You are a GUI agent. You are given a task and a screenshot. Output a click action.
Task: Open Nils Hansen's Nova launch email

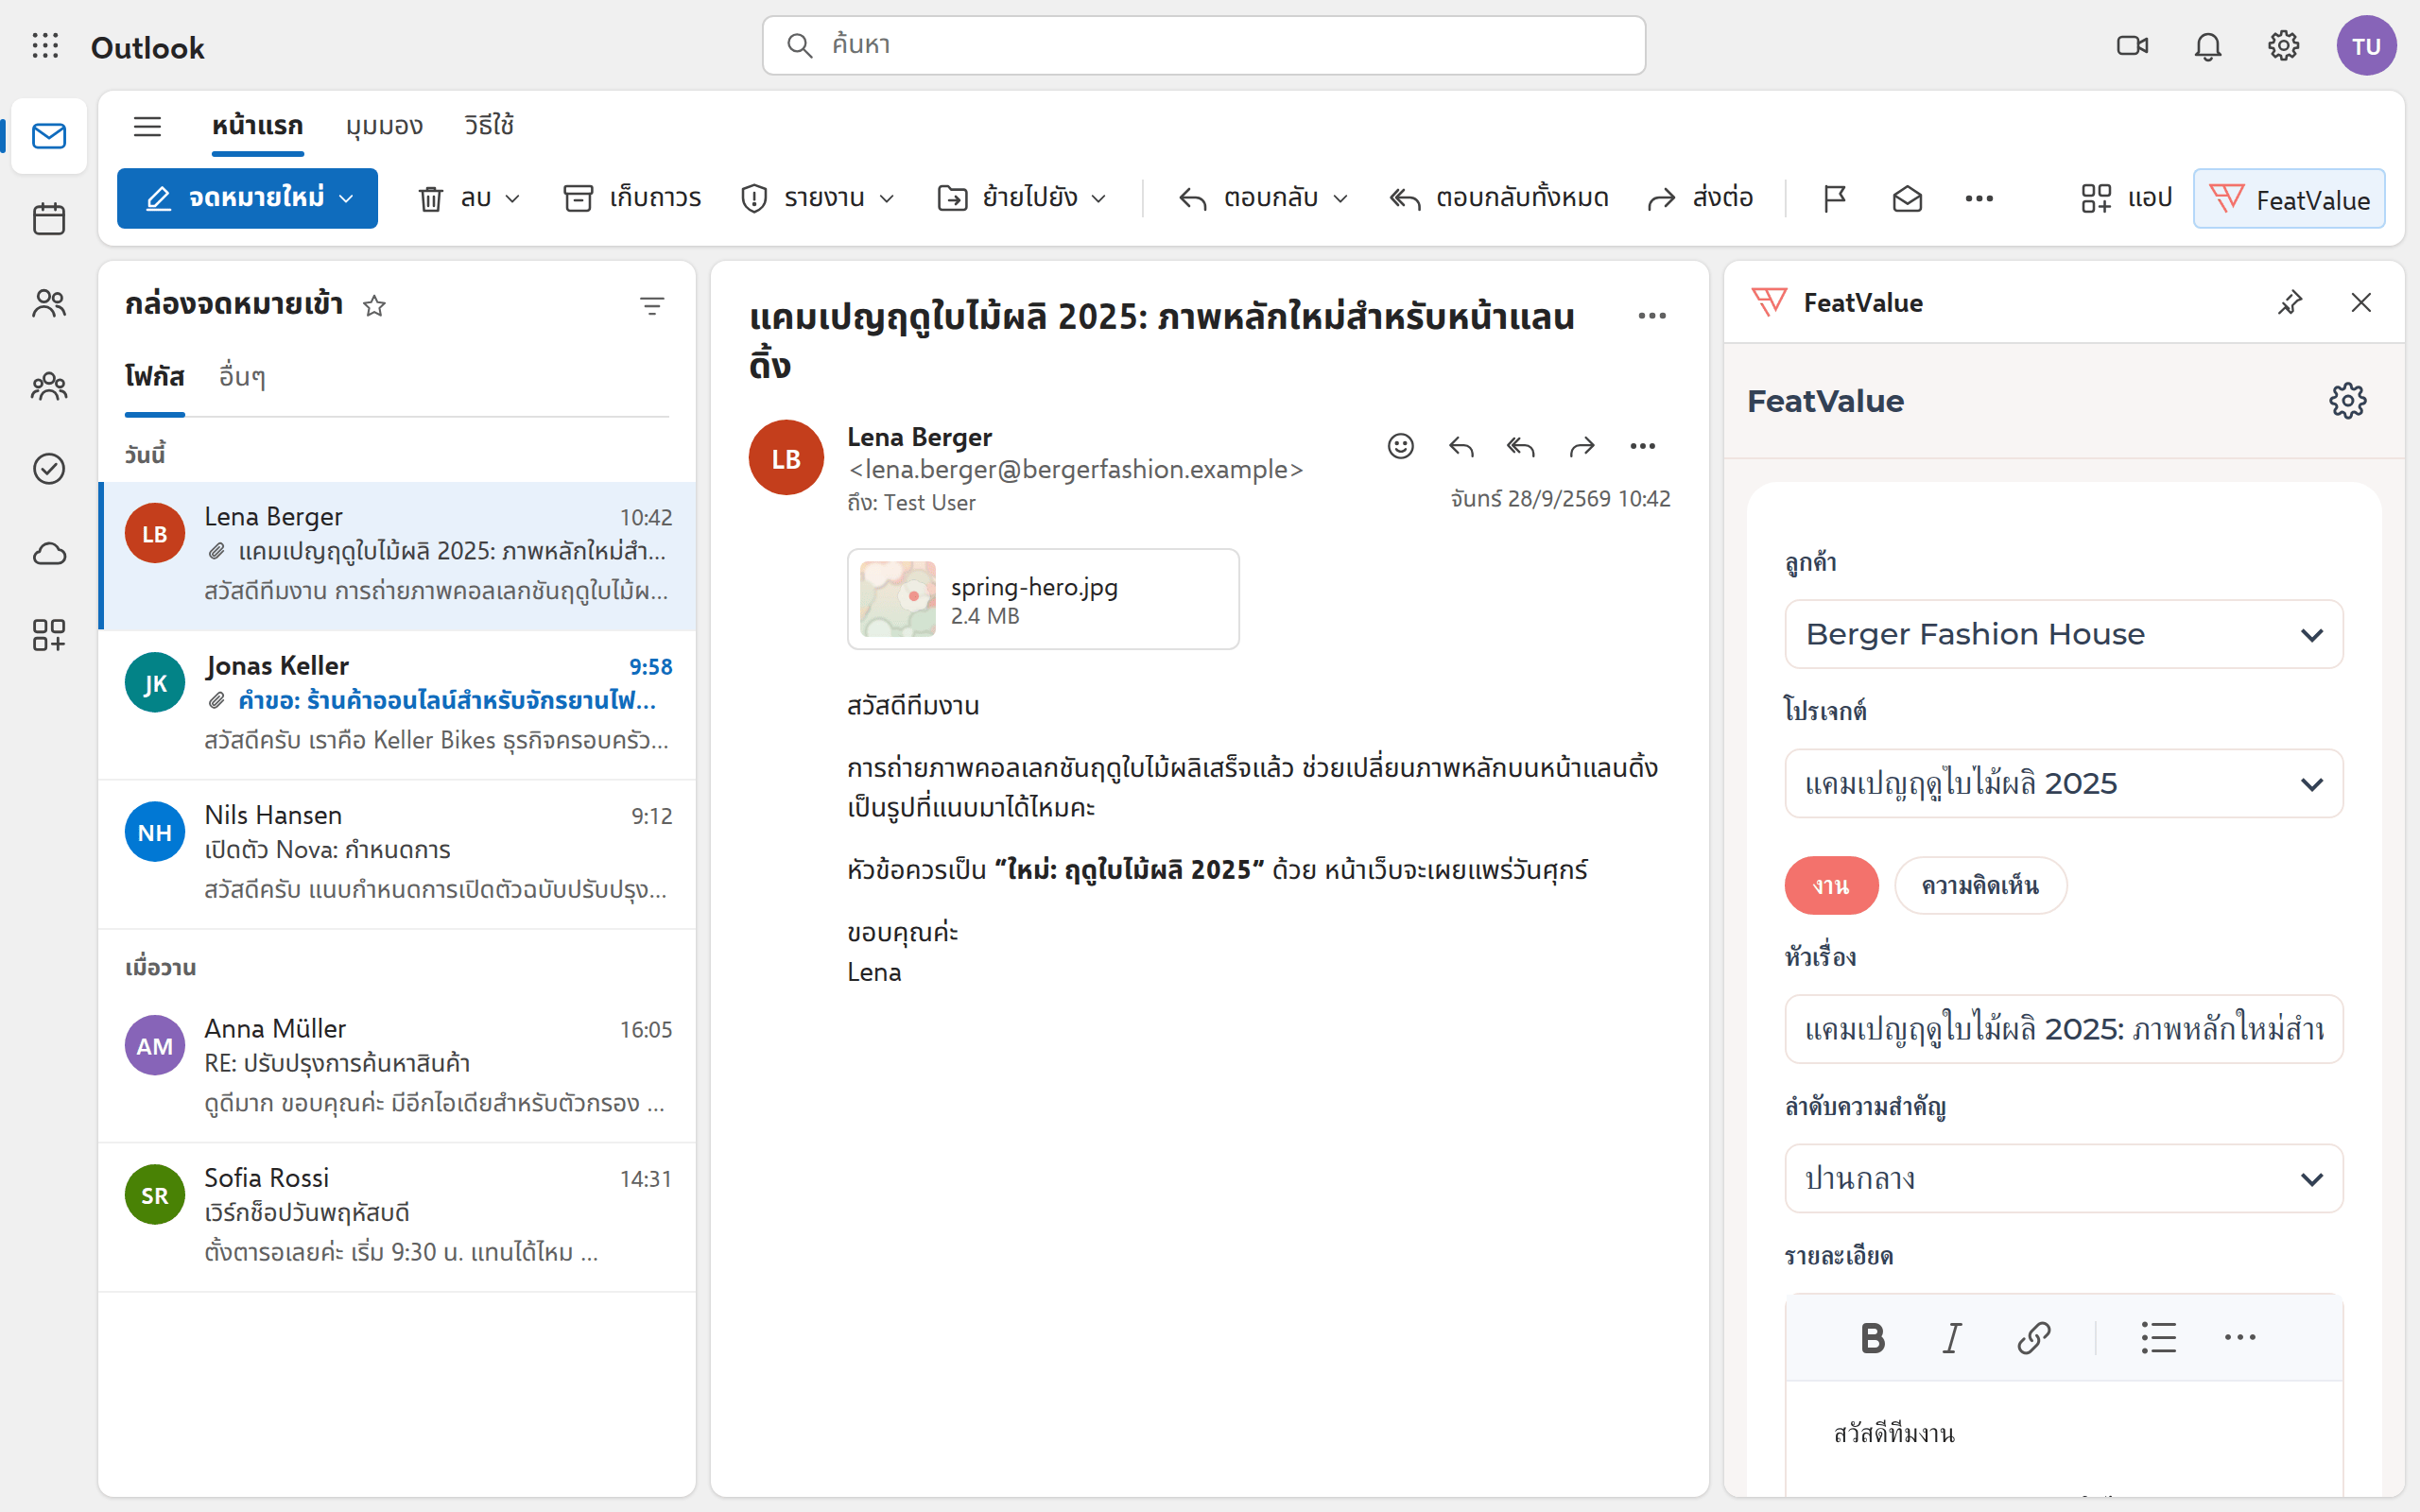(397, 853)
